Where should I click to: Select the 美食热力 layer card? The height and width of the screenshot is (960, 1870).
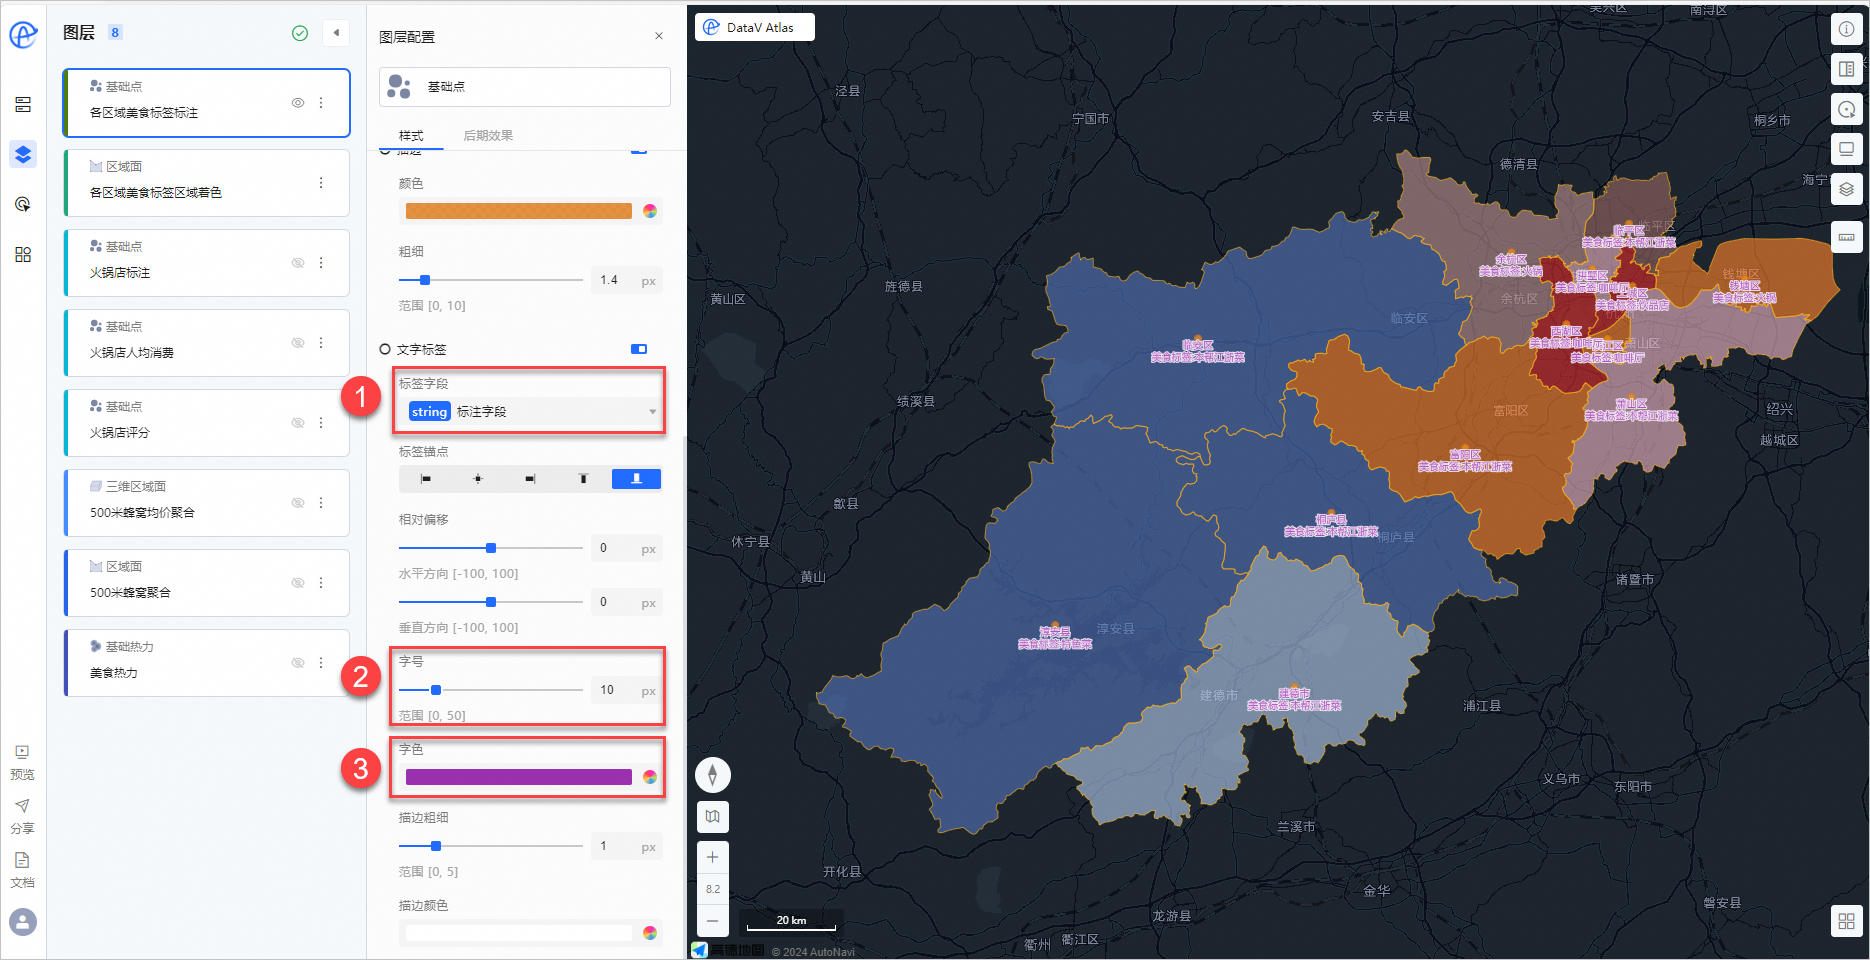point(206,663)
